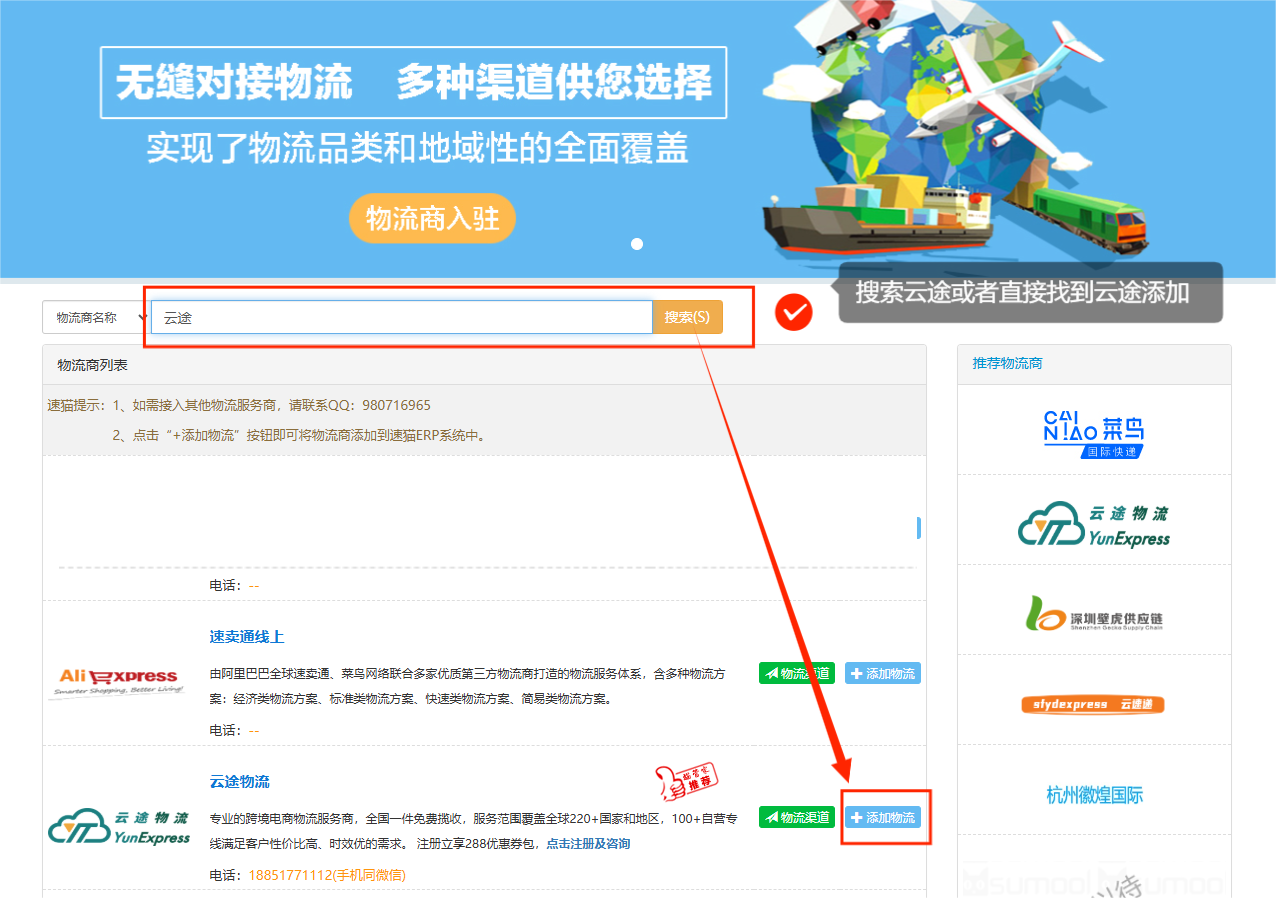Click the plus icon on 云途物流 添加物流
The width and height of the screenshot is (1276, 898).
tap(856, 817)
